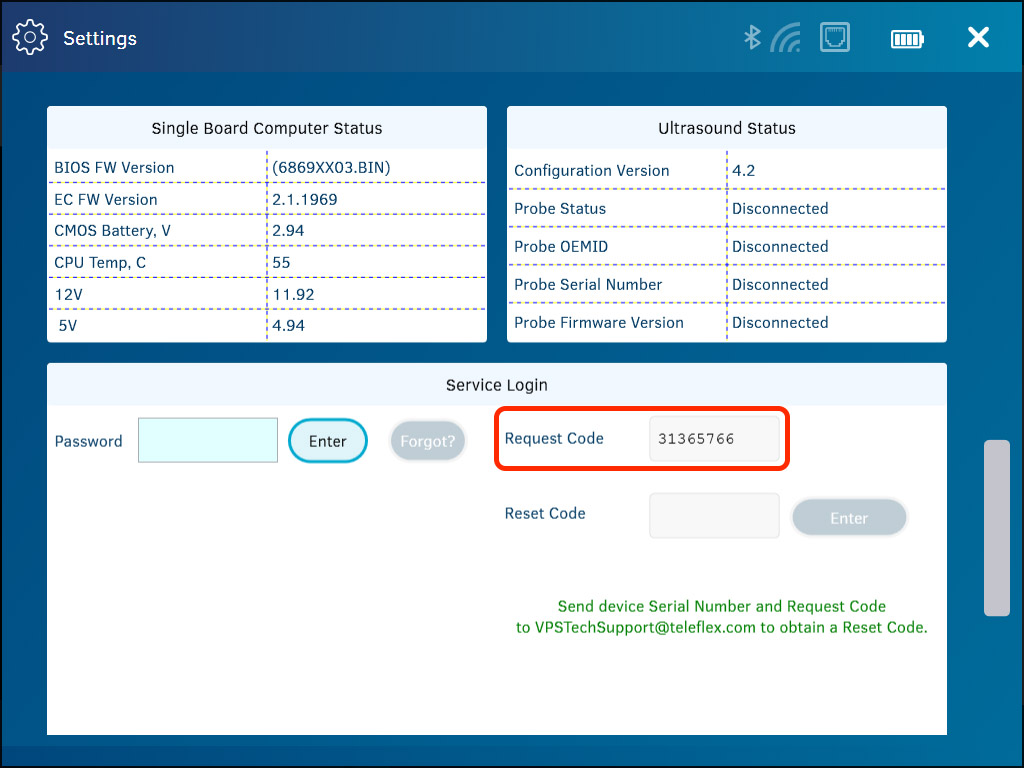The height and width of the screenshot is (768, 1024).
Task: Close the Settings screen with X
Action: pyautogui.click(x=978, y=38)
